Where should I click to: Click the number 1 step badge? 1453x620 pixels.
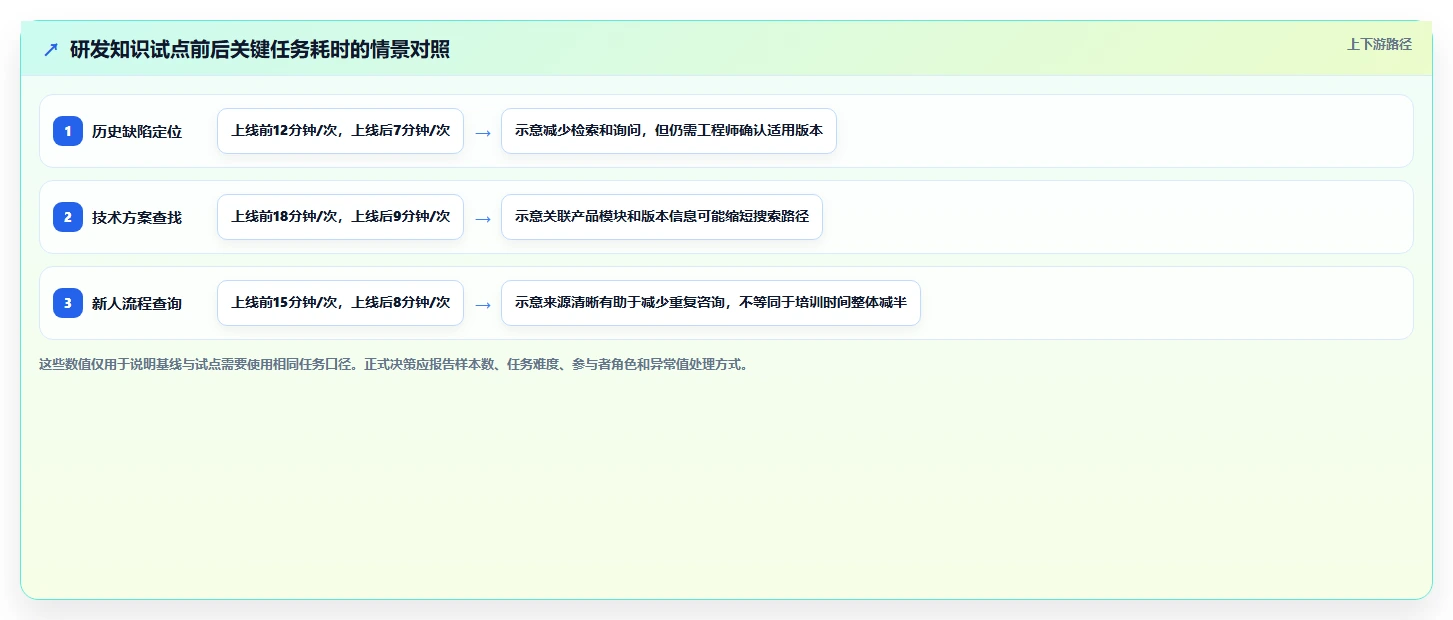(68, 131)
